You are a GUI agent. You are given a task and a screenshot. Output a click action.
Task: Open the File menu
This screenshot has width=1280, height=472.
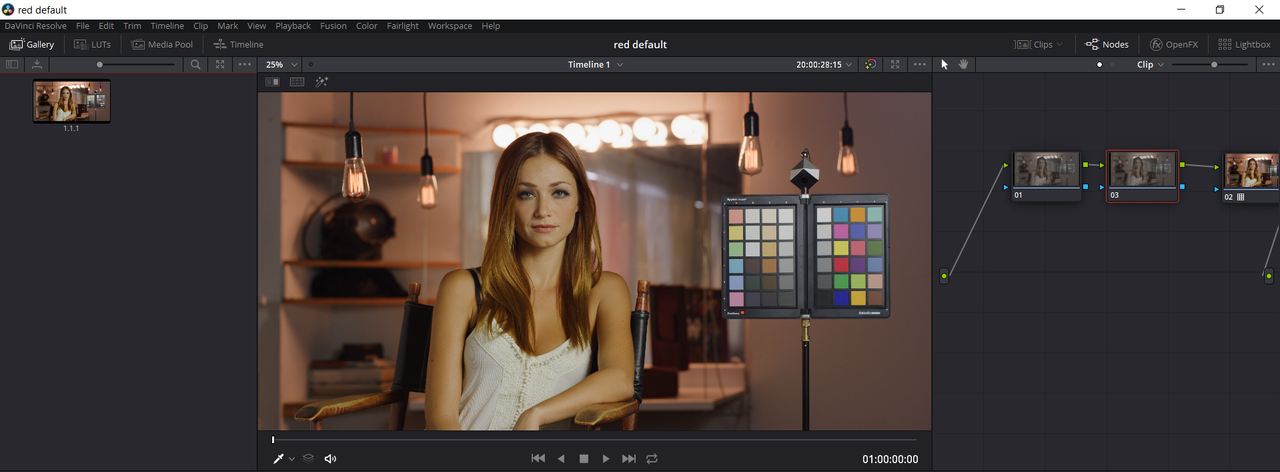(83, 26)
